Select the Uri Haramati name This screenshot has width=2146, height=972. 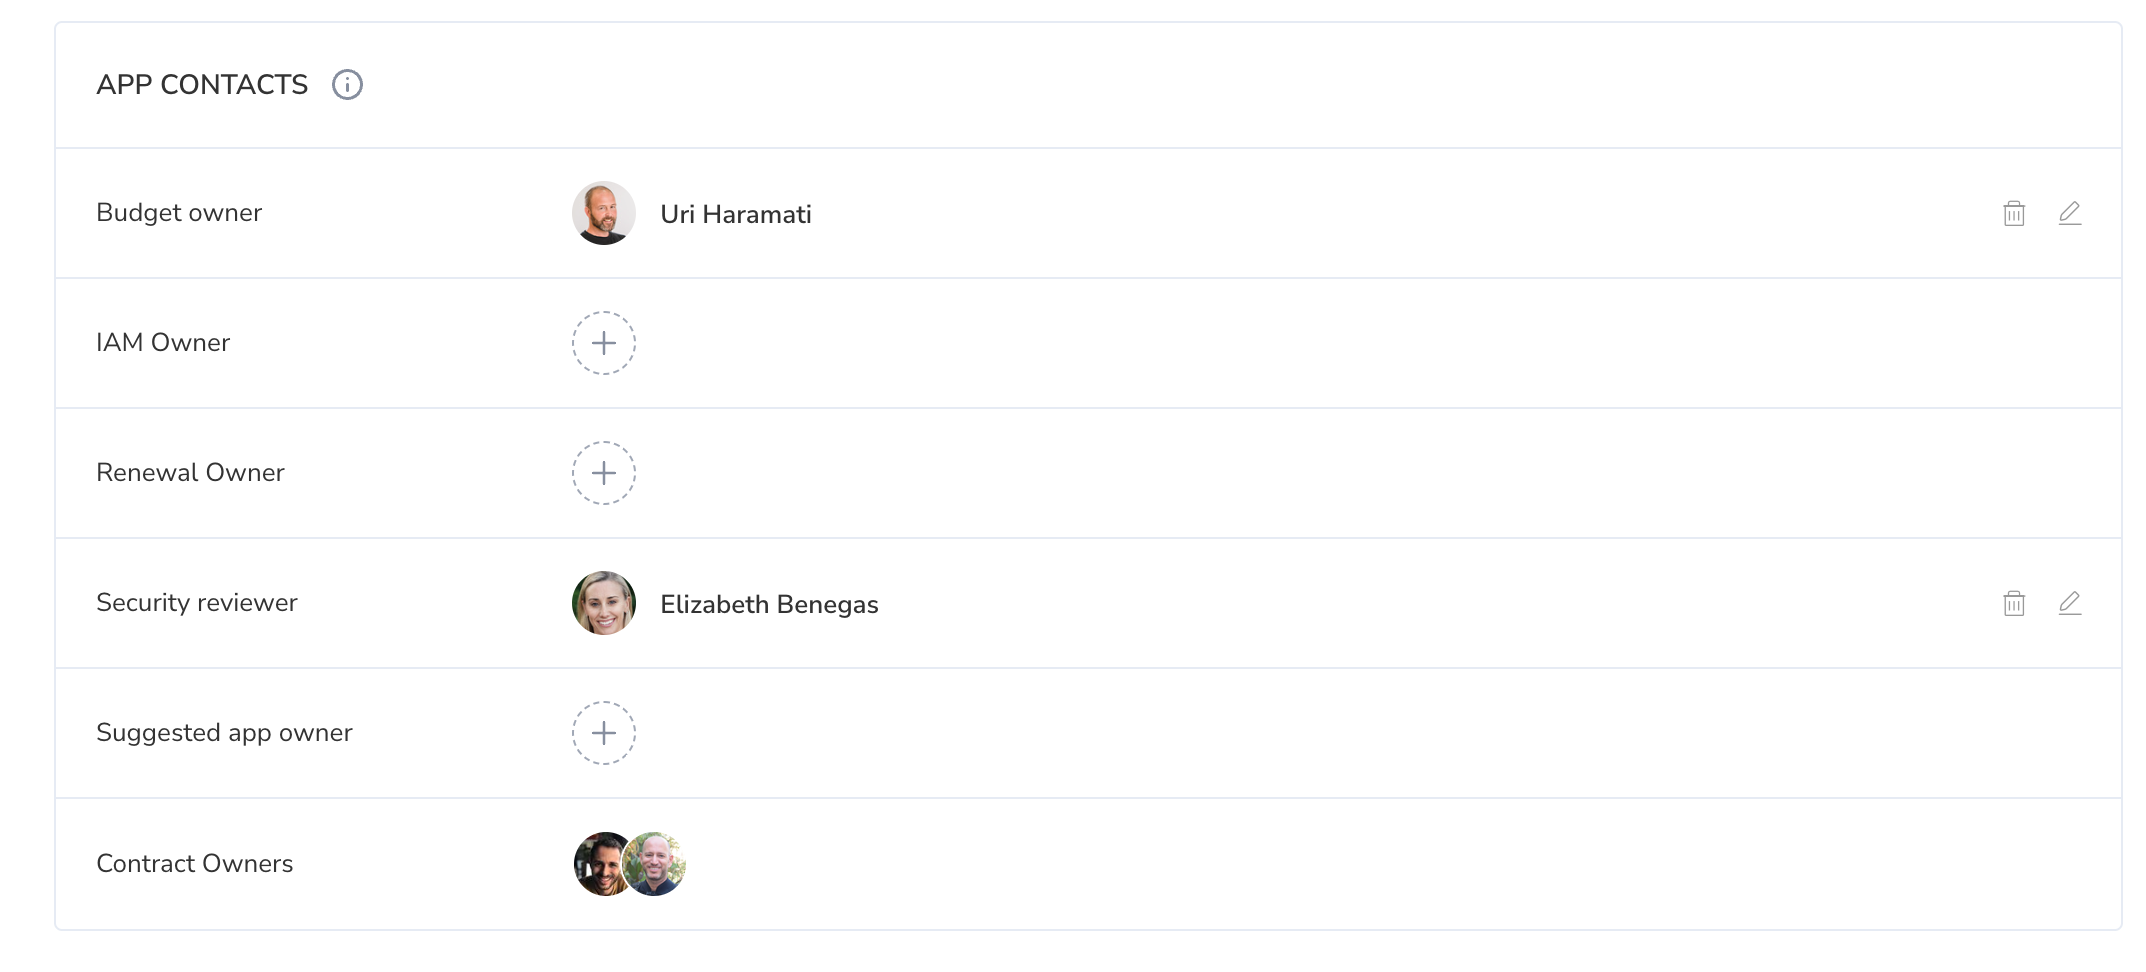coord(736,214)
